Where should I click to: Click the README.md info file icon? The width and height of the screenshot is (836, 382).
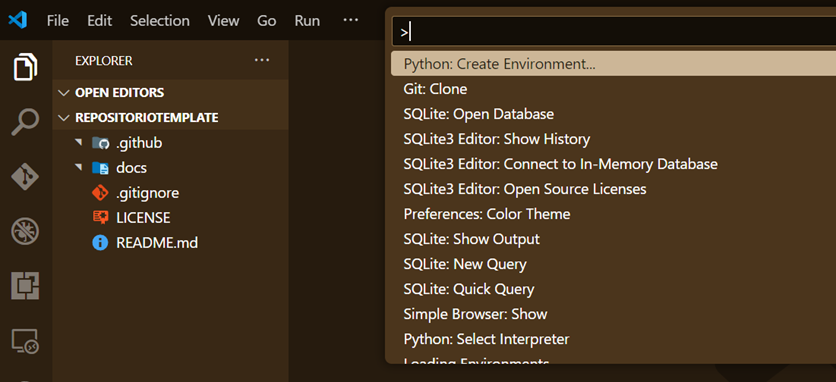(100, 243)
